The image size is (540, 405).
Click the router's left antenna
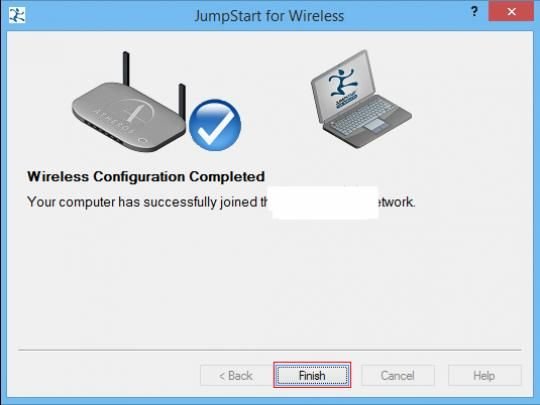tap(126, 68)
